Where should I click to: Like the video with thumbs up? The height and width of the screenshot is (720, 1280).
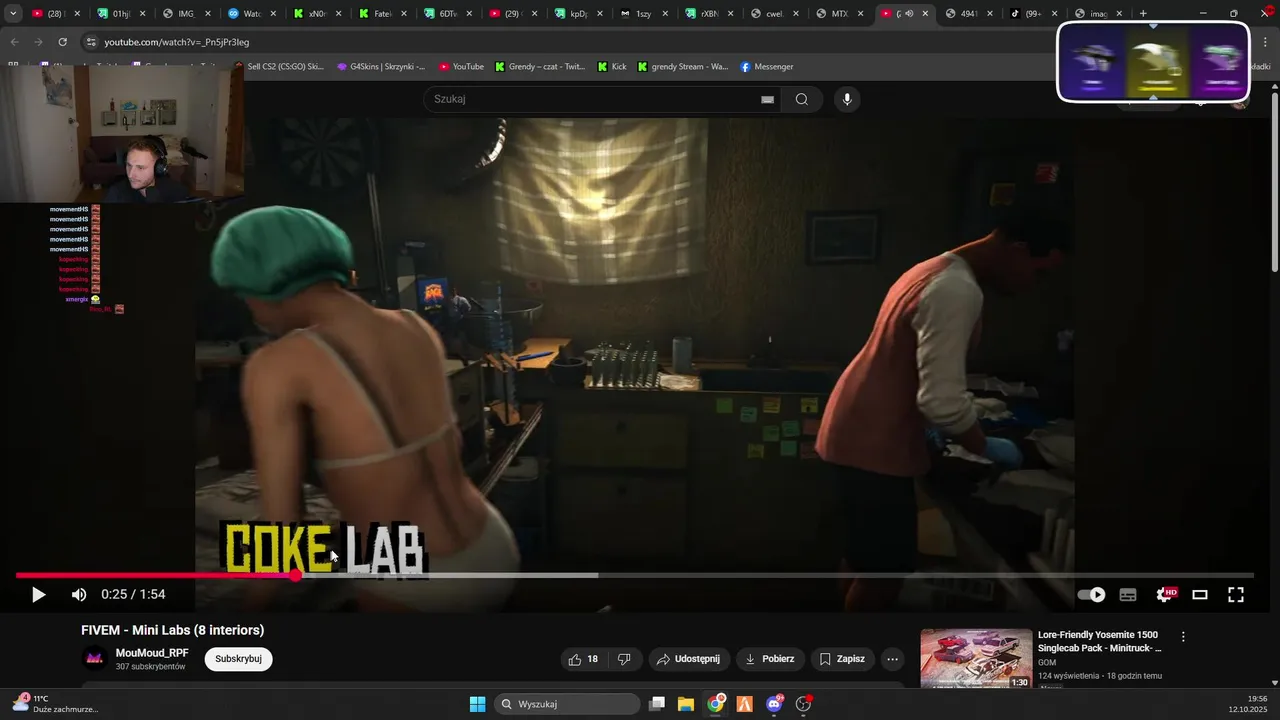tap(583, 659)
